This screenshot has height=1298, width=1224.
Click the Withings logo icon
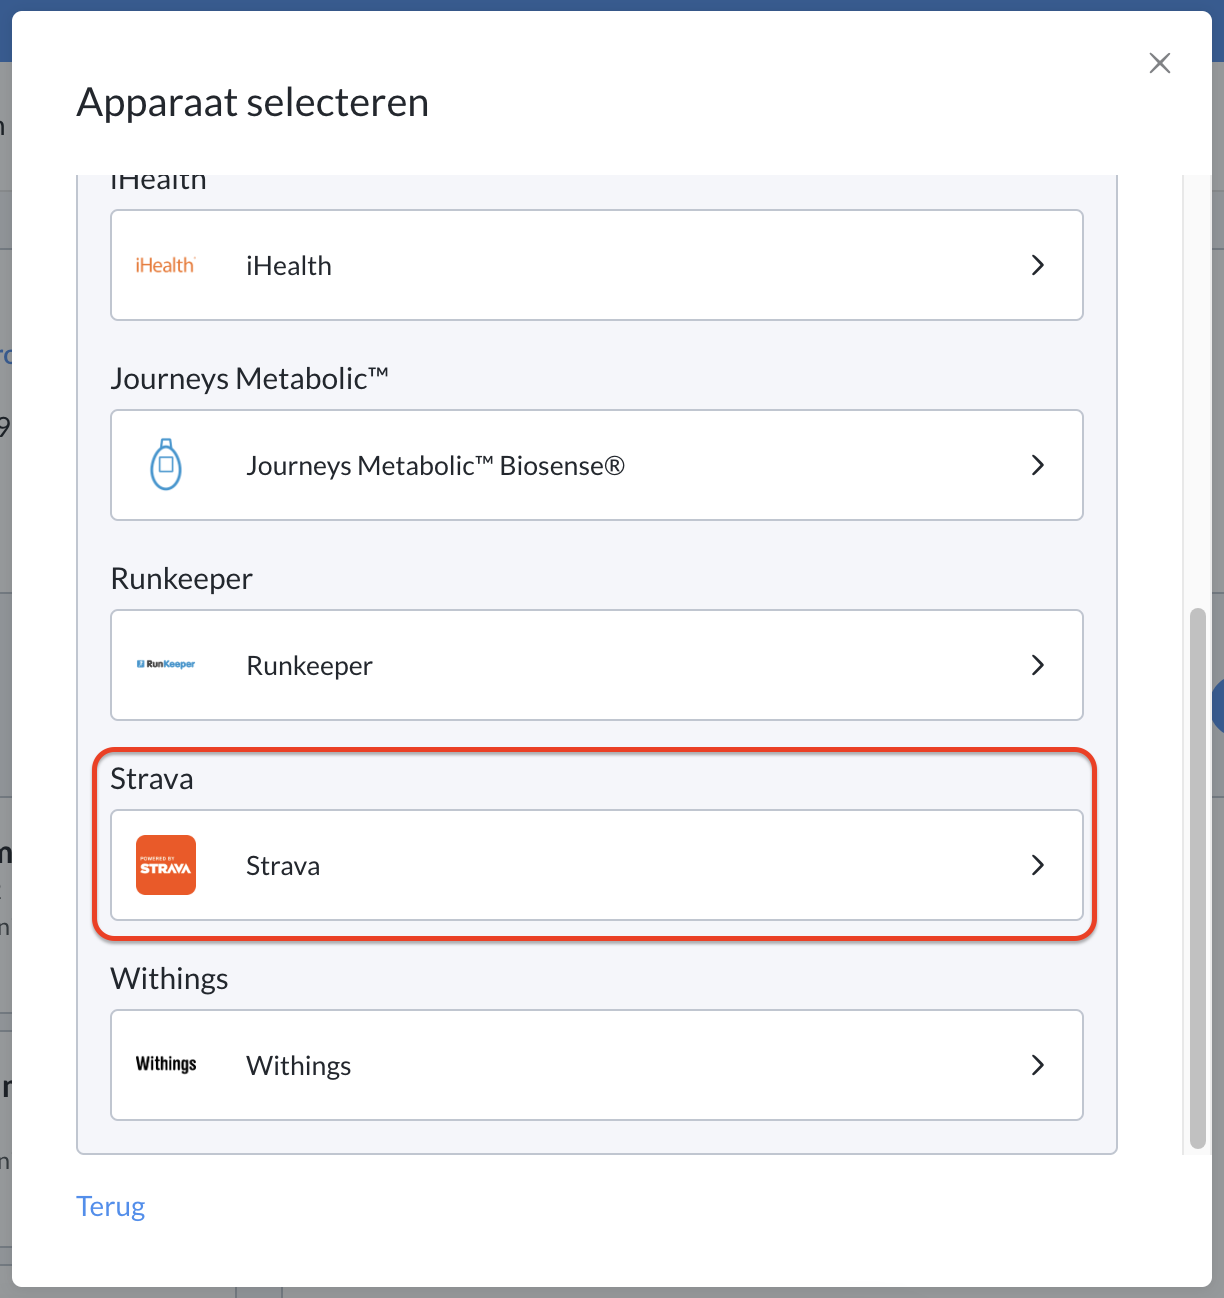(166, 1064)
